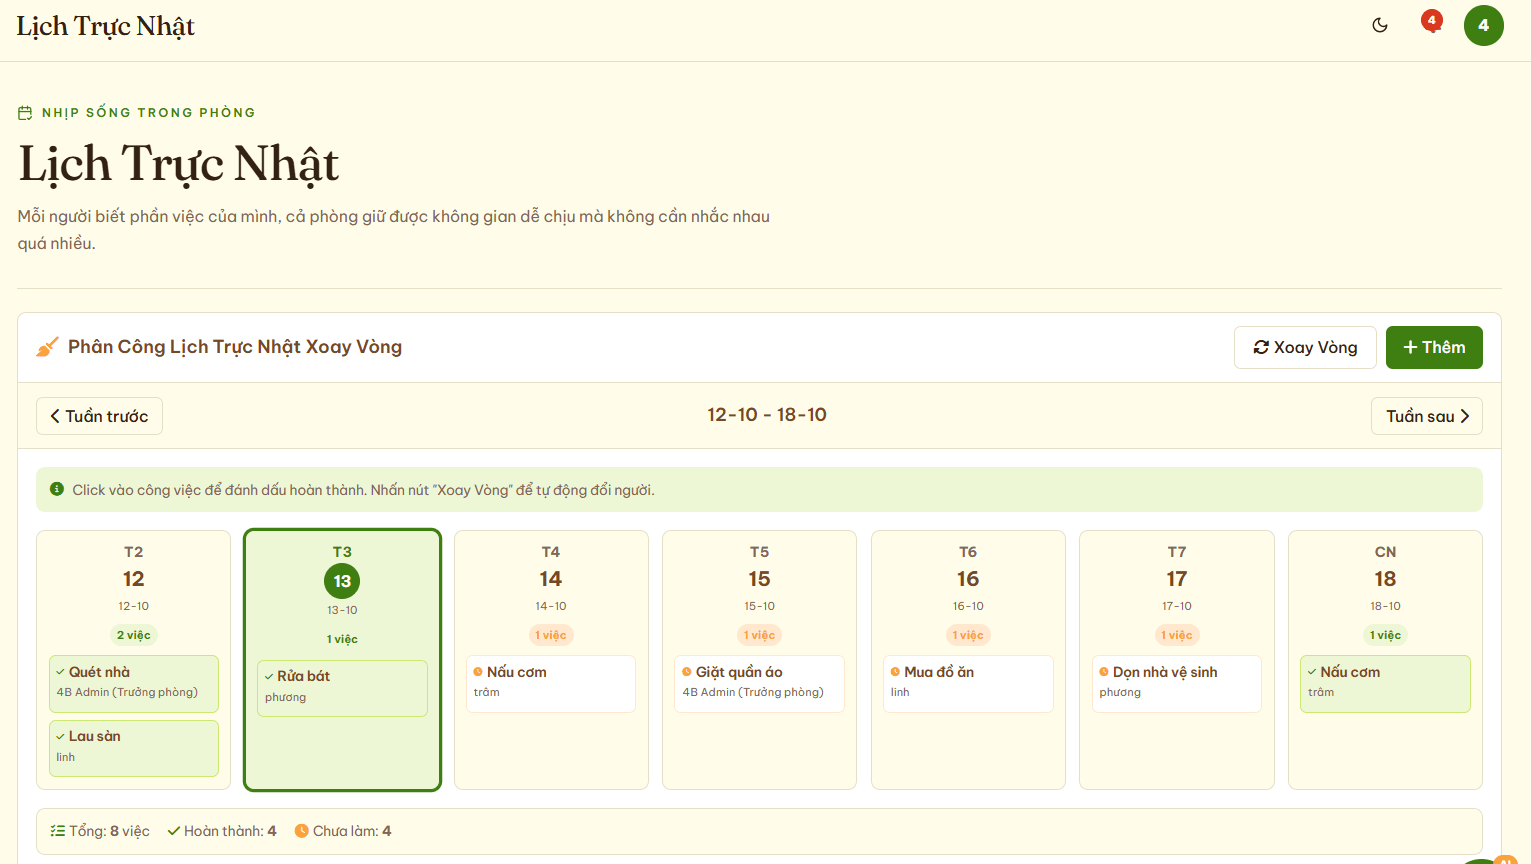
Task: Click assignee name phương under Rửa bát
Action: 286,697
